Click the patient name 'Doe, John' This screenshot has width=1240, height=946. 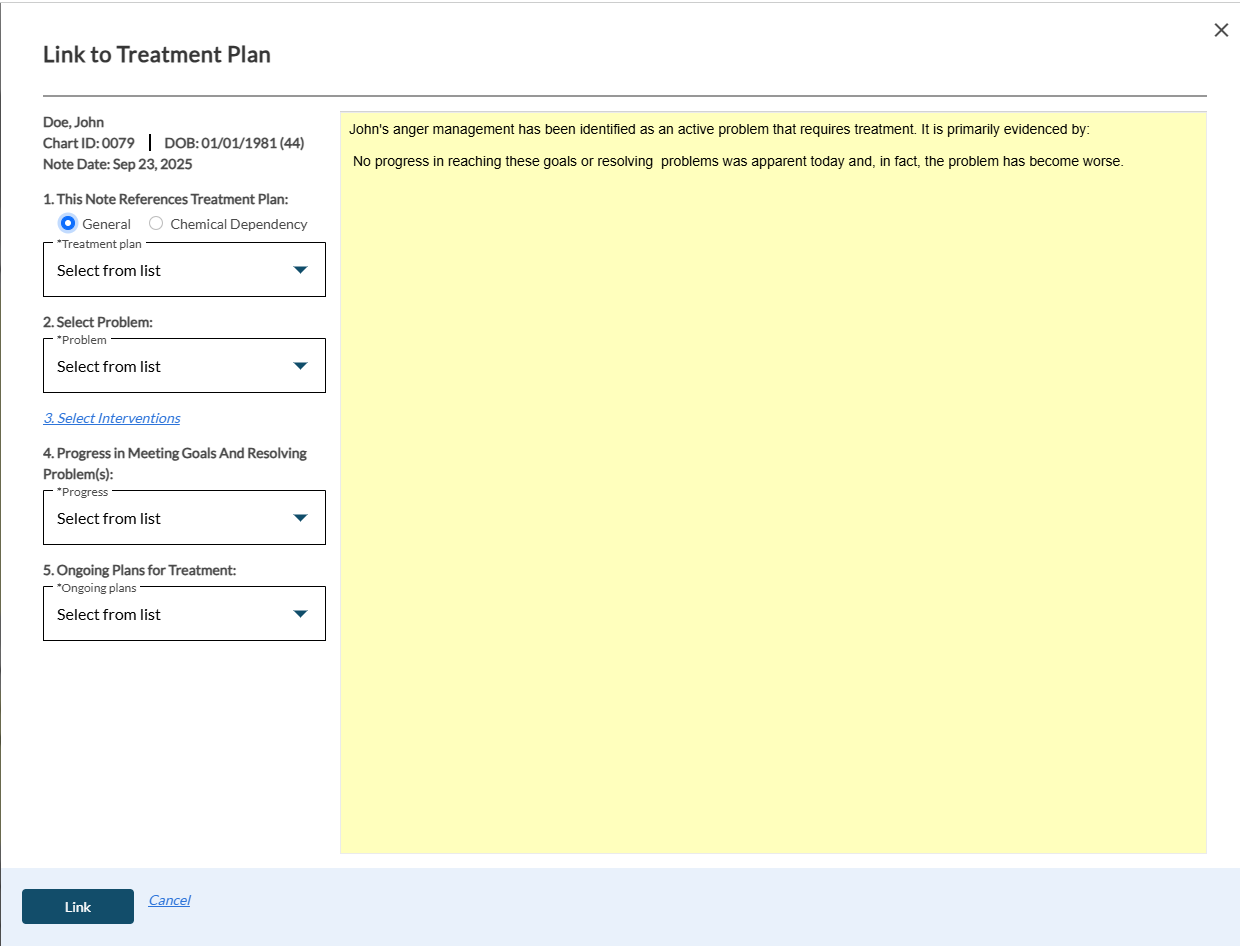73,122
